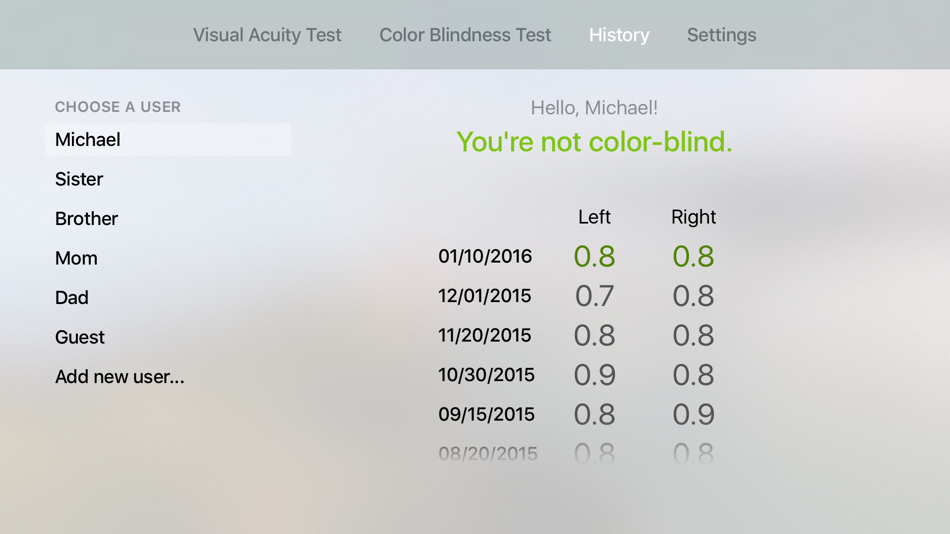Click left eye value for 09/15/2015
Screen dimensions: 950x534
pos(594,414)
